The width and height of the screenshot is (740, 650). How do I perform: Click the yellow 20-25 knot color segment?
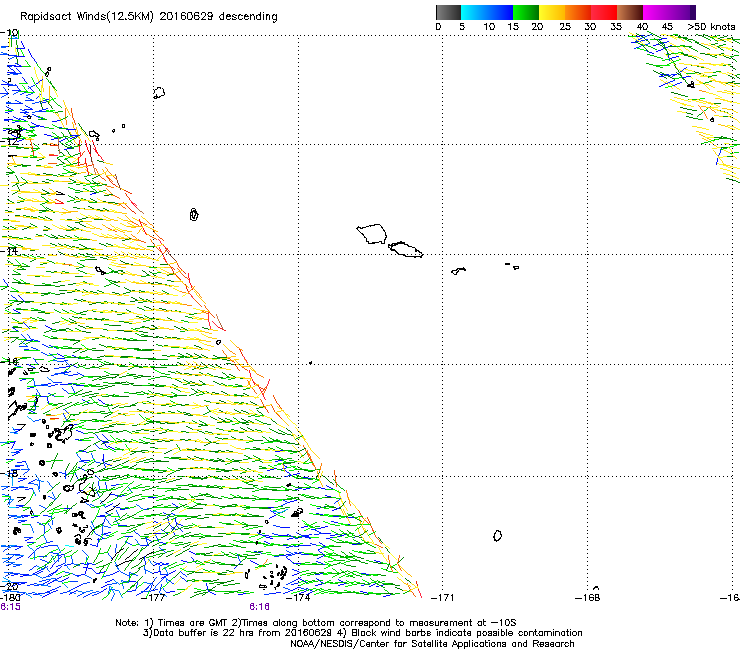(552, 12)
